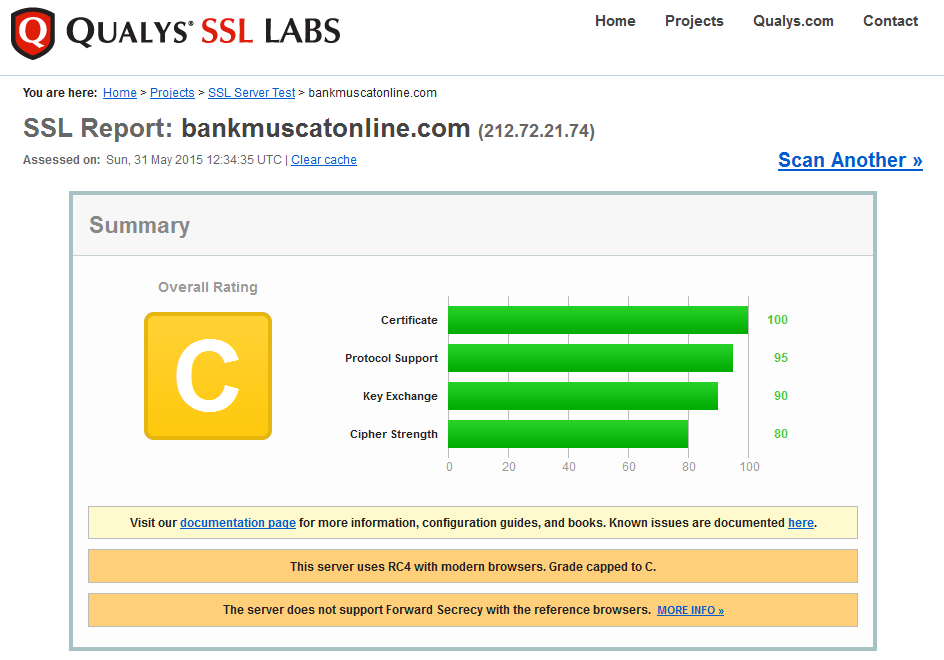The height and width of the screenshot is (660, 944).
Task: Click the 'Certificate' chart label
Action: (409, 320)
